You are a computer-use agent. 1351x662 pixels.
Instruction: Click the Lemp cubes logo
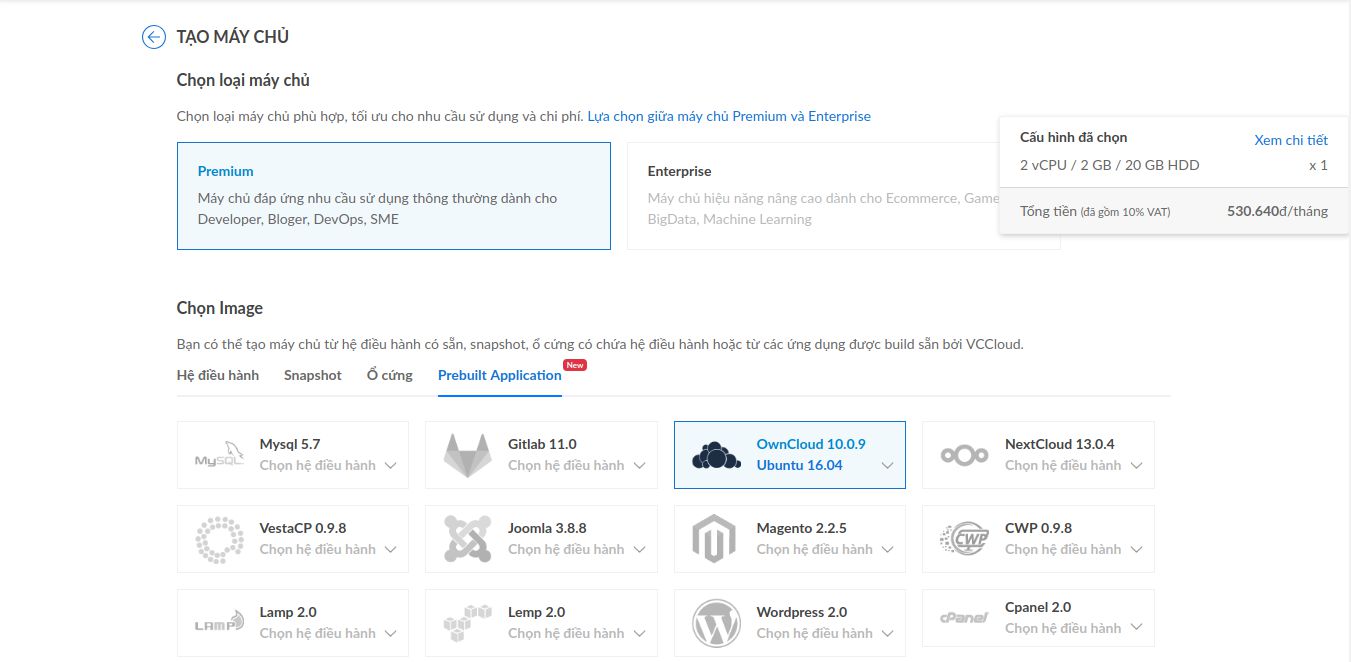click(468, 622)
